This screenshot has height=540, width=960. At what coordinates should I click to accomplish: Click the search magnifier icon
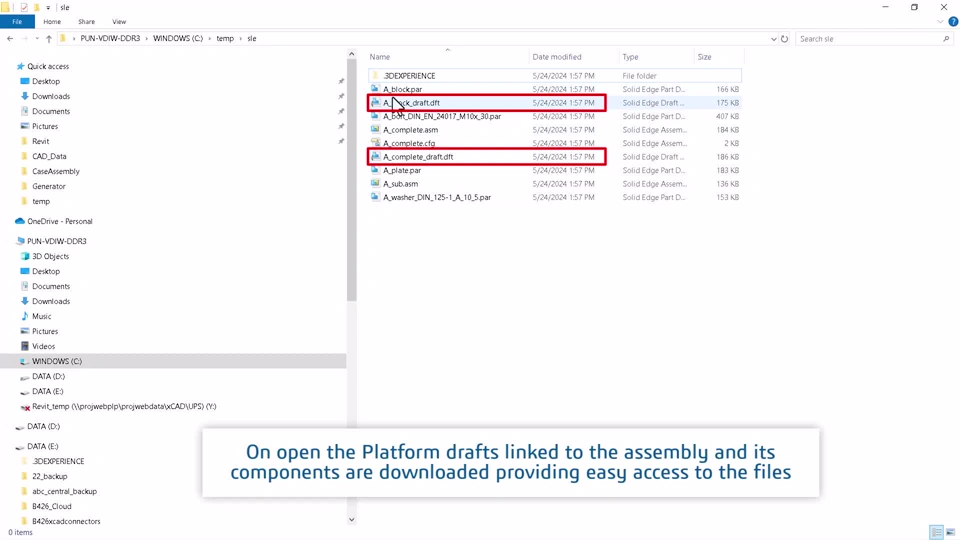point(946,39)
